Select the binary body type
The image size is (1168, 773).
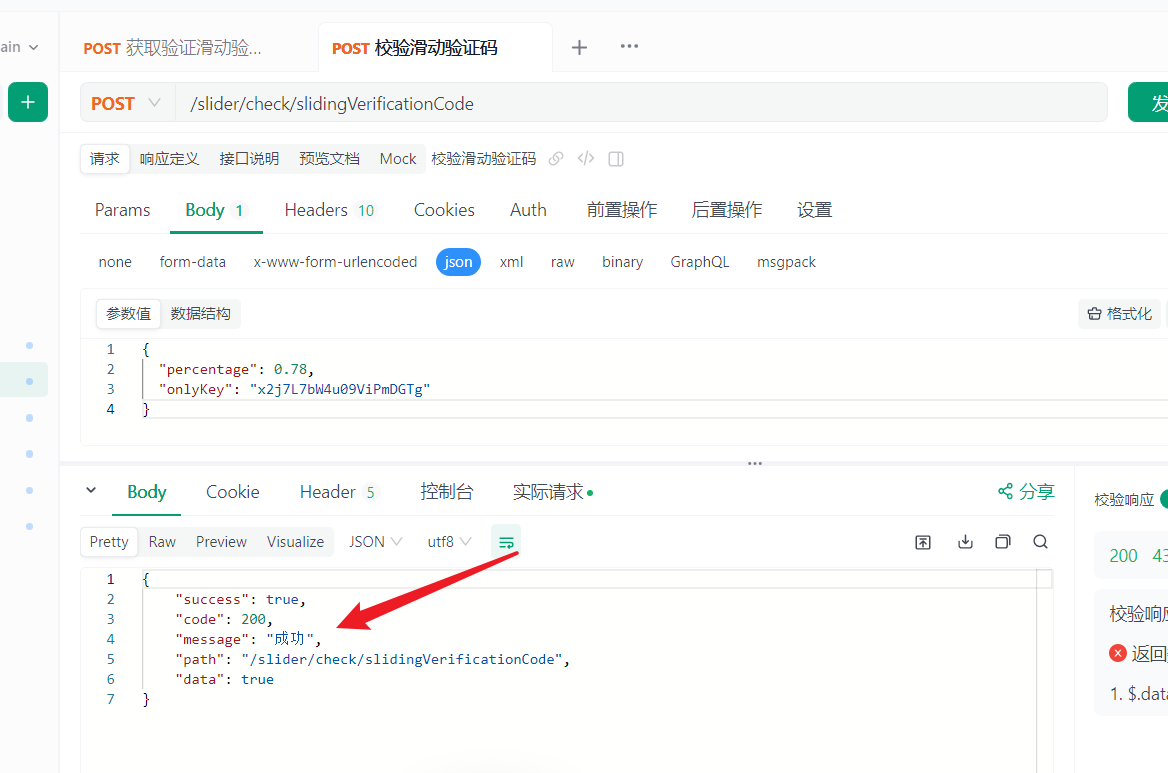coord(622,261)
